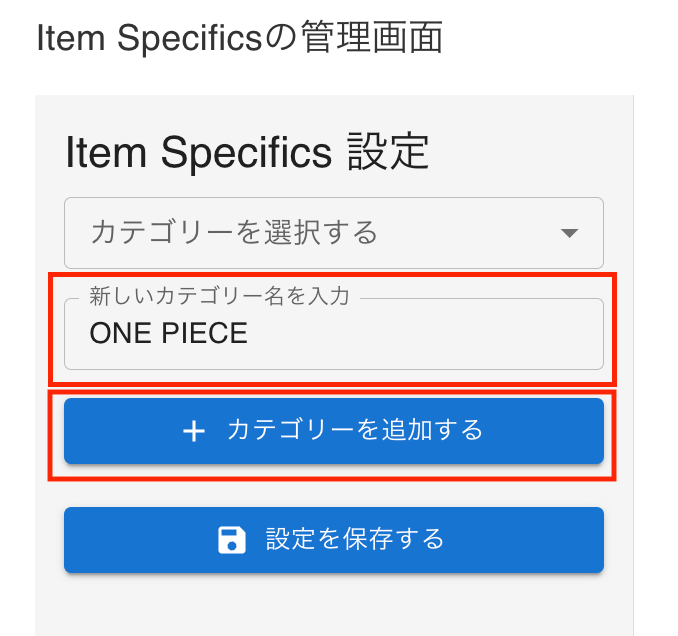Image resolution: width=678 pixels, height=636 pixels.
Task: Click empty gray area below the save button
Action: point(333,605)
